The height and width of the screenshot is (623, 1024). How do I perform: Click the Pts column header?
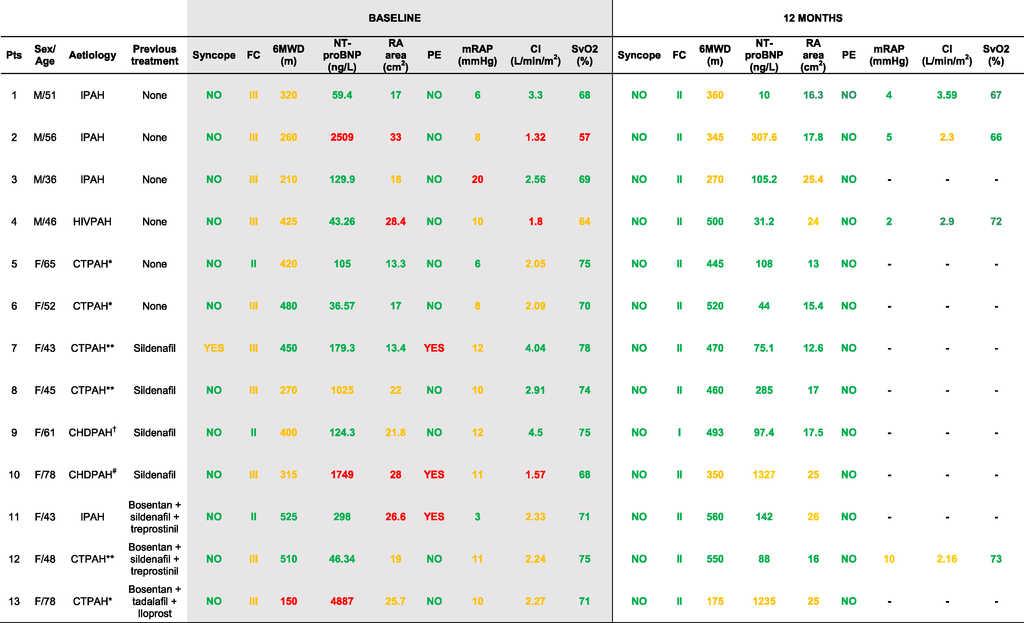14,55
